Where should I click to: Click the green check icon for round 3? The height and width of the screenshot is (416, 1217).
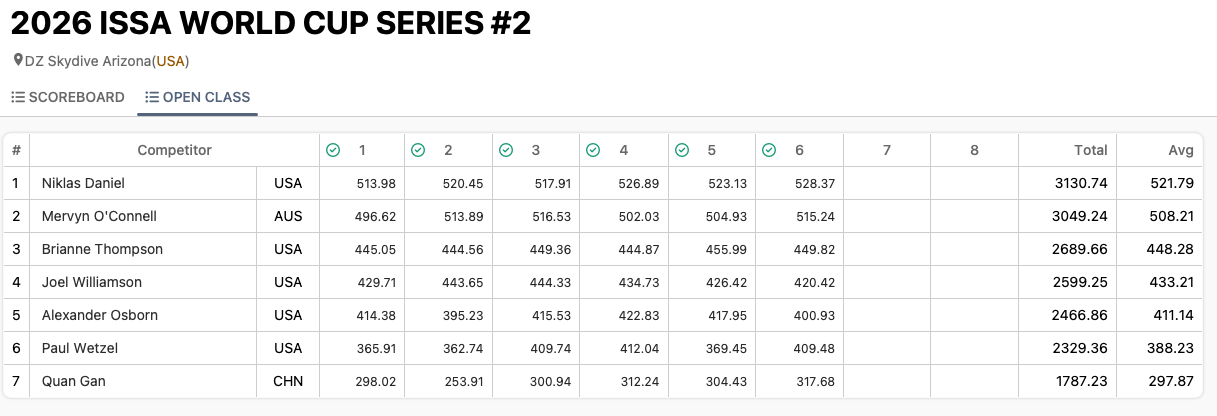[x=506, y=150]
